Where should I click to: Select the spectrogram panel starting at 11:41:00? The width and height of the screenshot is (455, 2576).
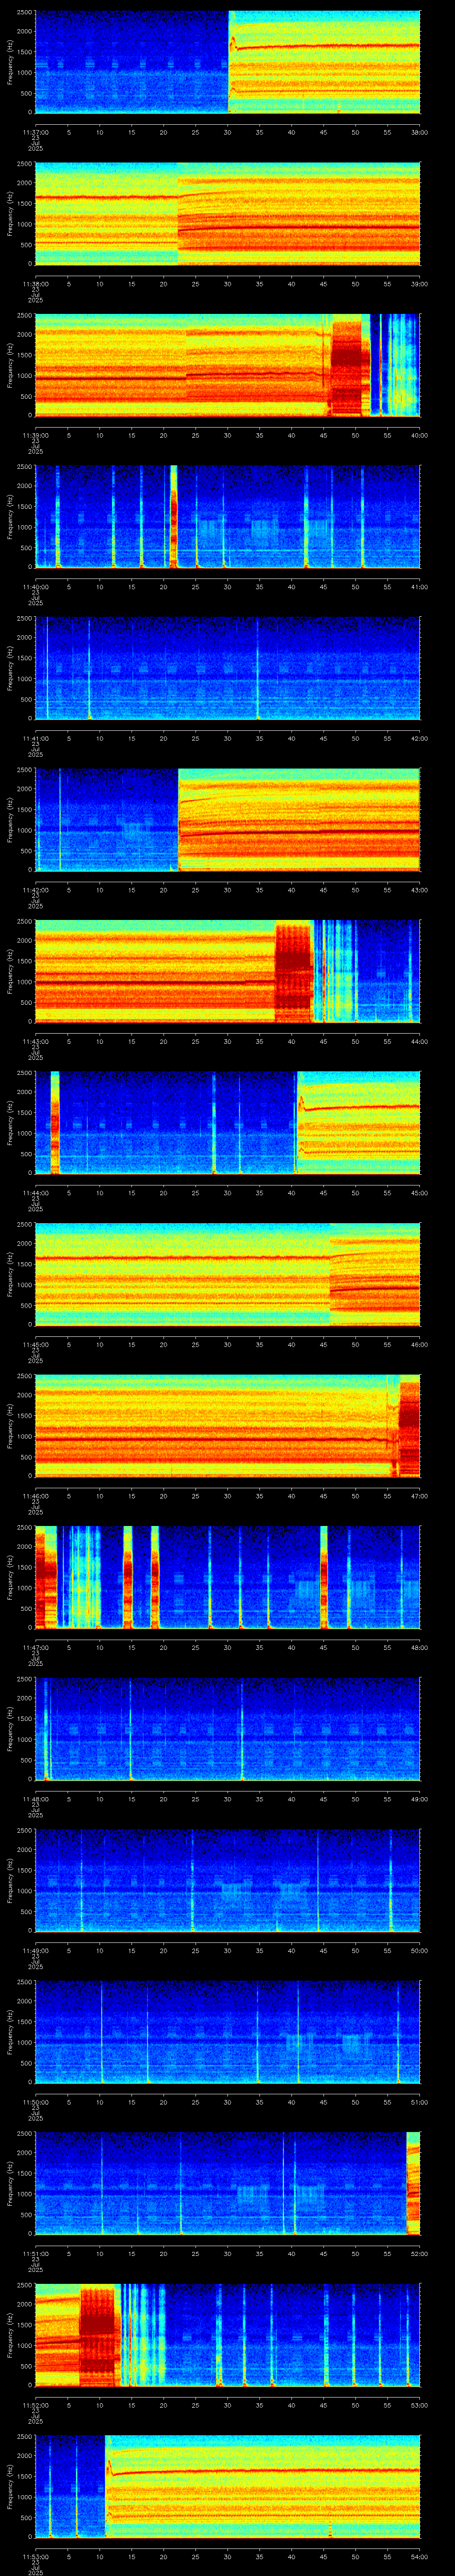coord(227,668)
